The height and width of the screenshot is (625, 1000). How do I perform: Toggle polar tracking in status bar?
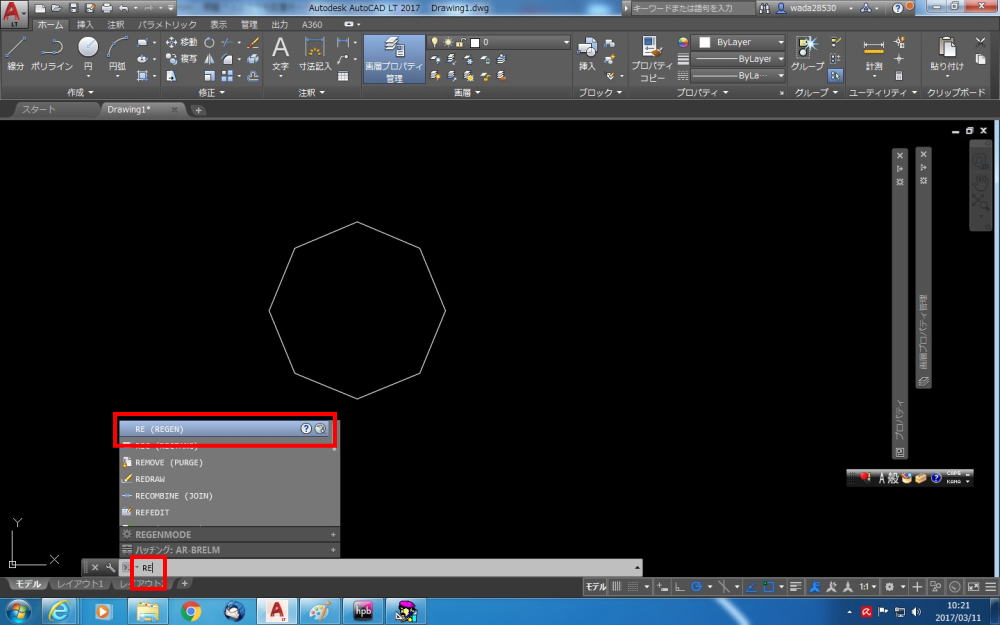pos(696,587)
